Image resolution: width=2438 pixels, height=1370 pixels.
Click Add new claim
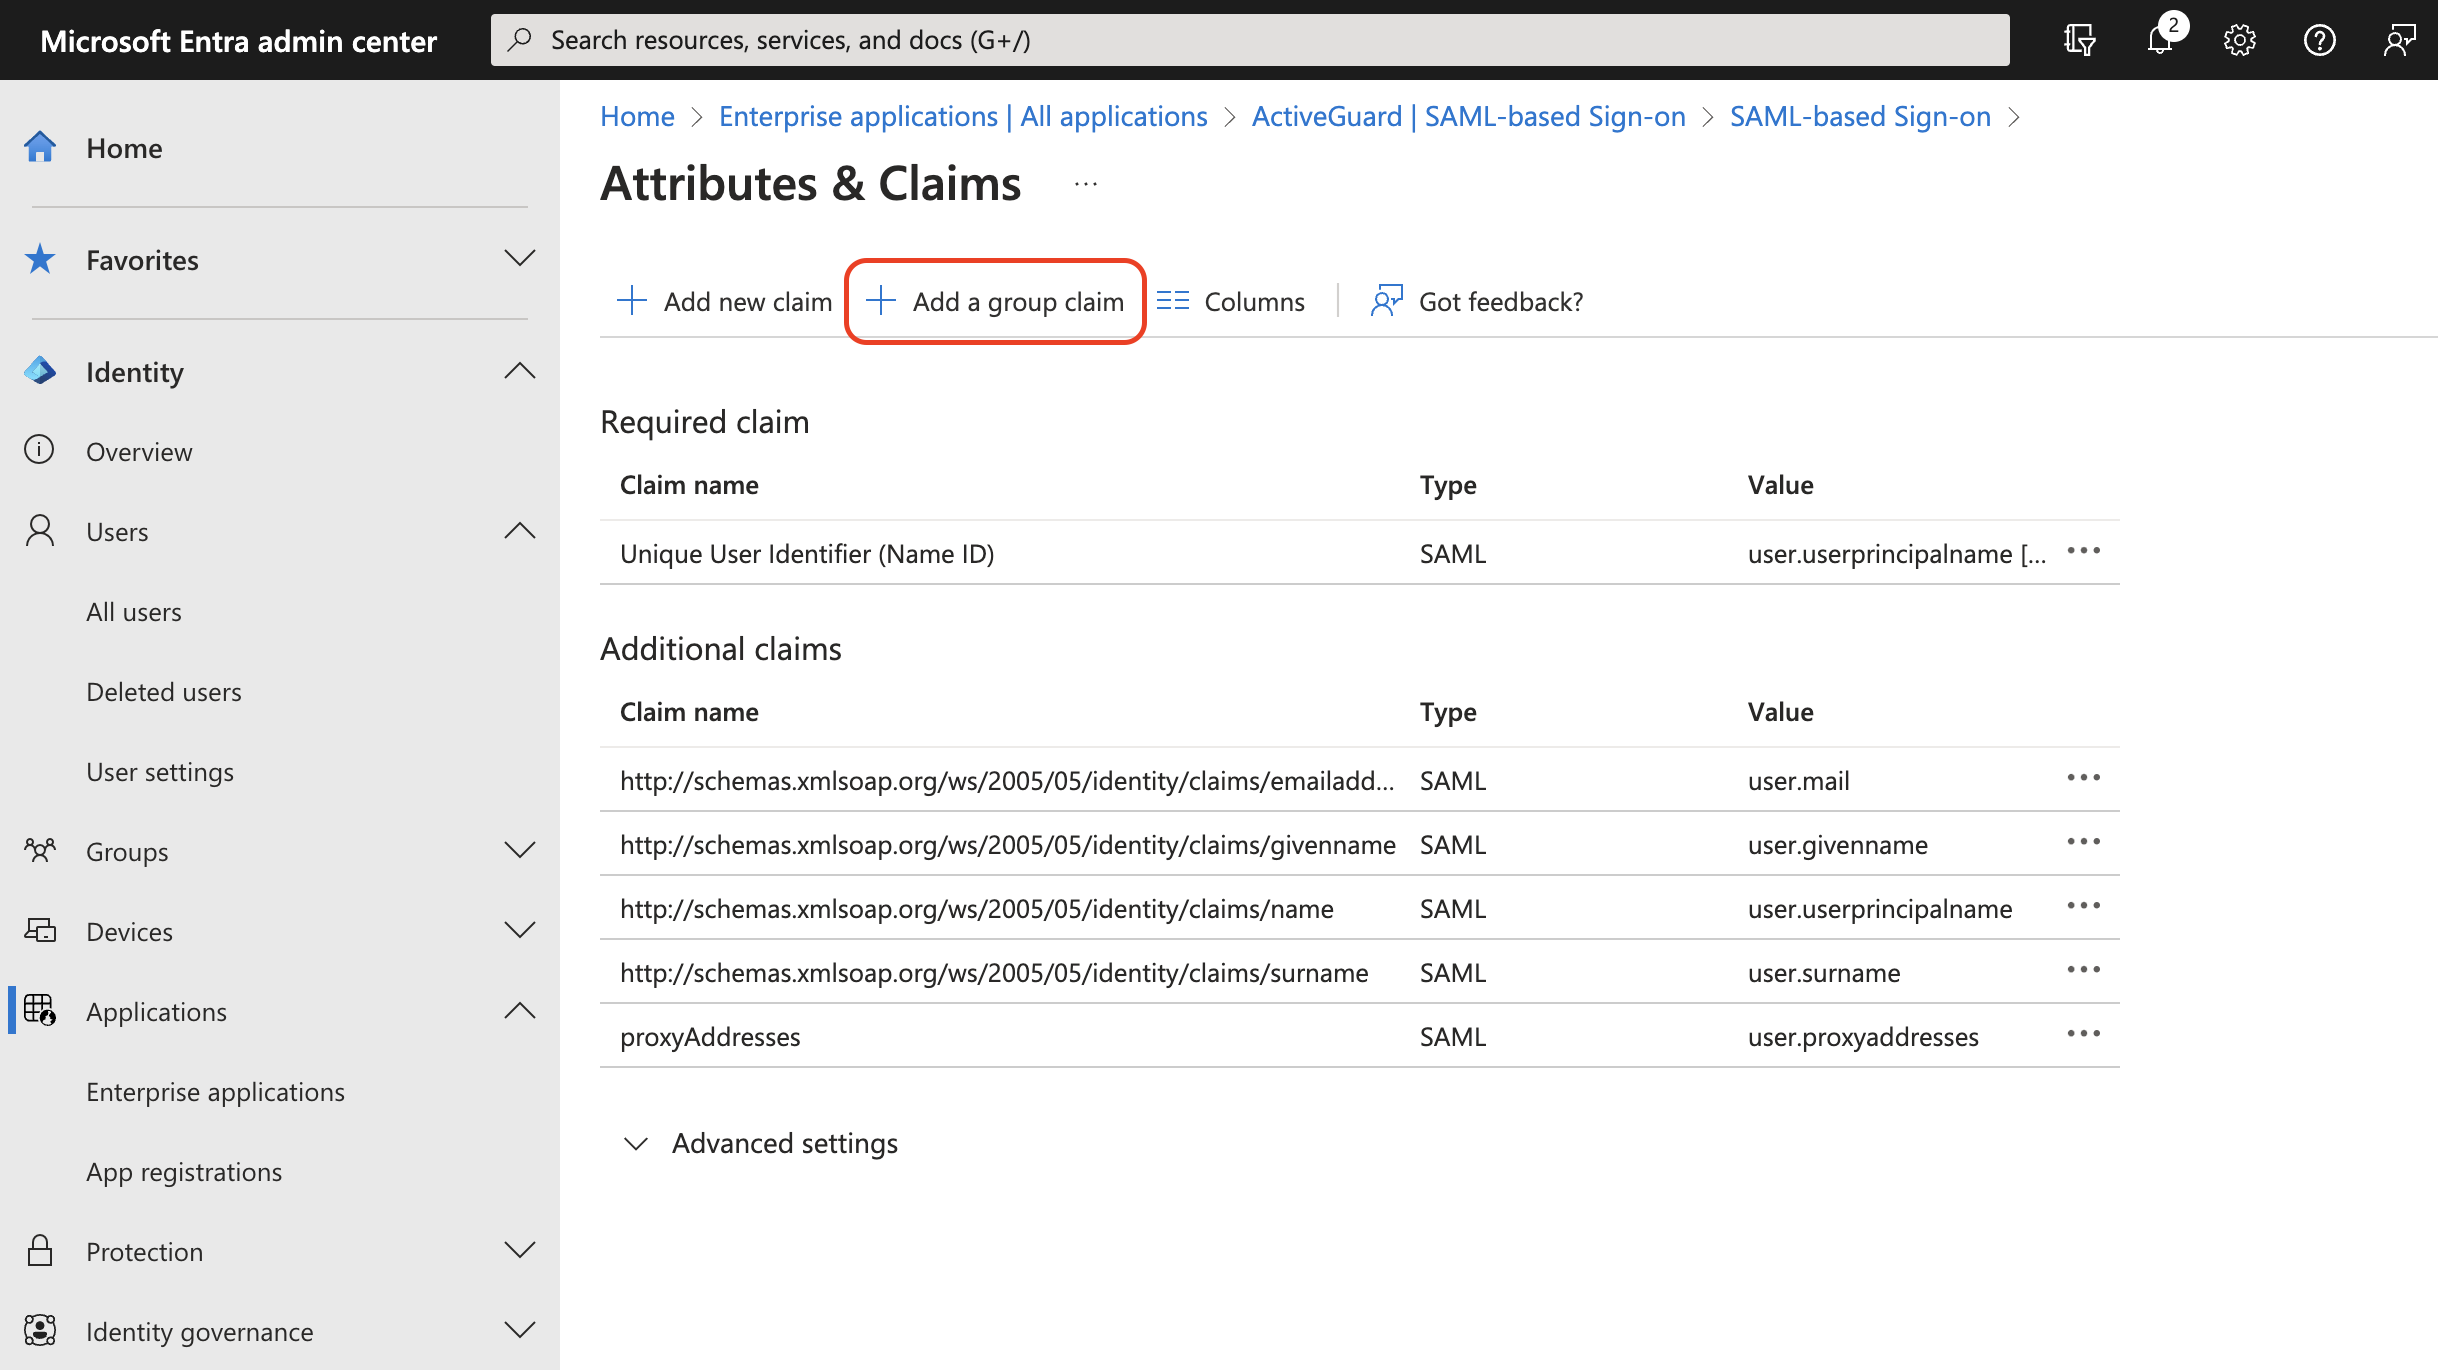[x=724, y=301]
